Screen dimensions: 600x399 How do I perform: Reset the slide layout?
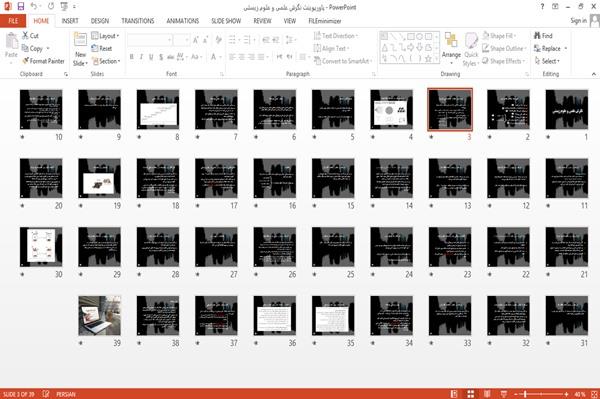[x=102, y=48]
